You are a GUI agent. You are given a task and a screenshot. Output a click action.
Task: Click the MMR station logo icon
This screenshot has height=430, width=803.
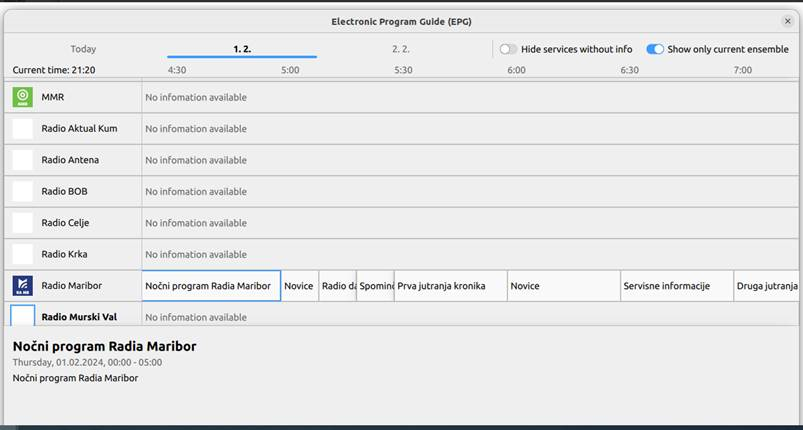click(23, 97)
